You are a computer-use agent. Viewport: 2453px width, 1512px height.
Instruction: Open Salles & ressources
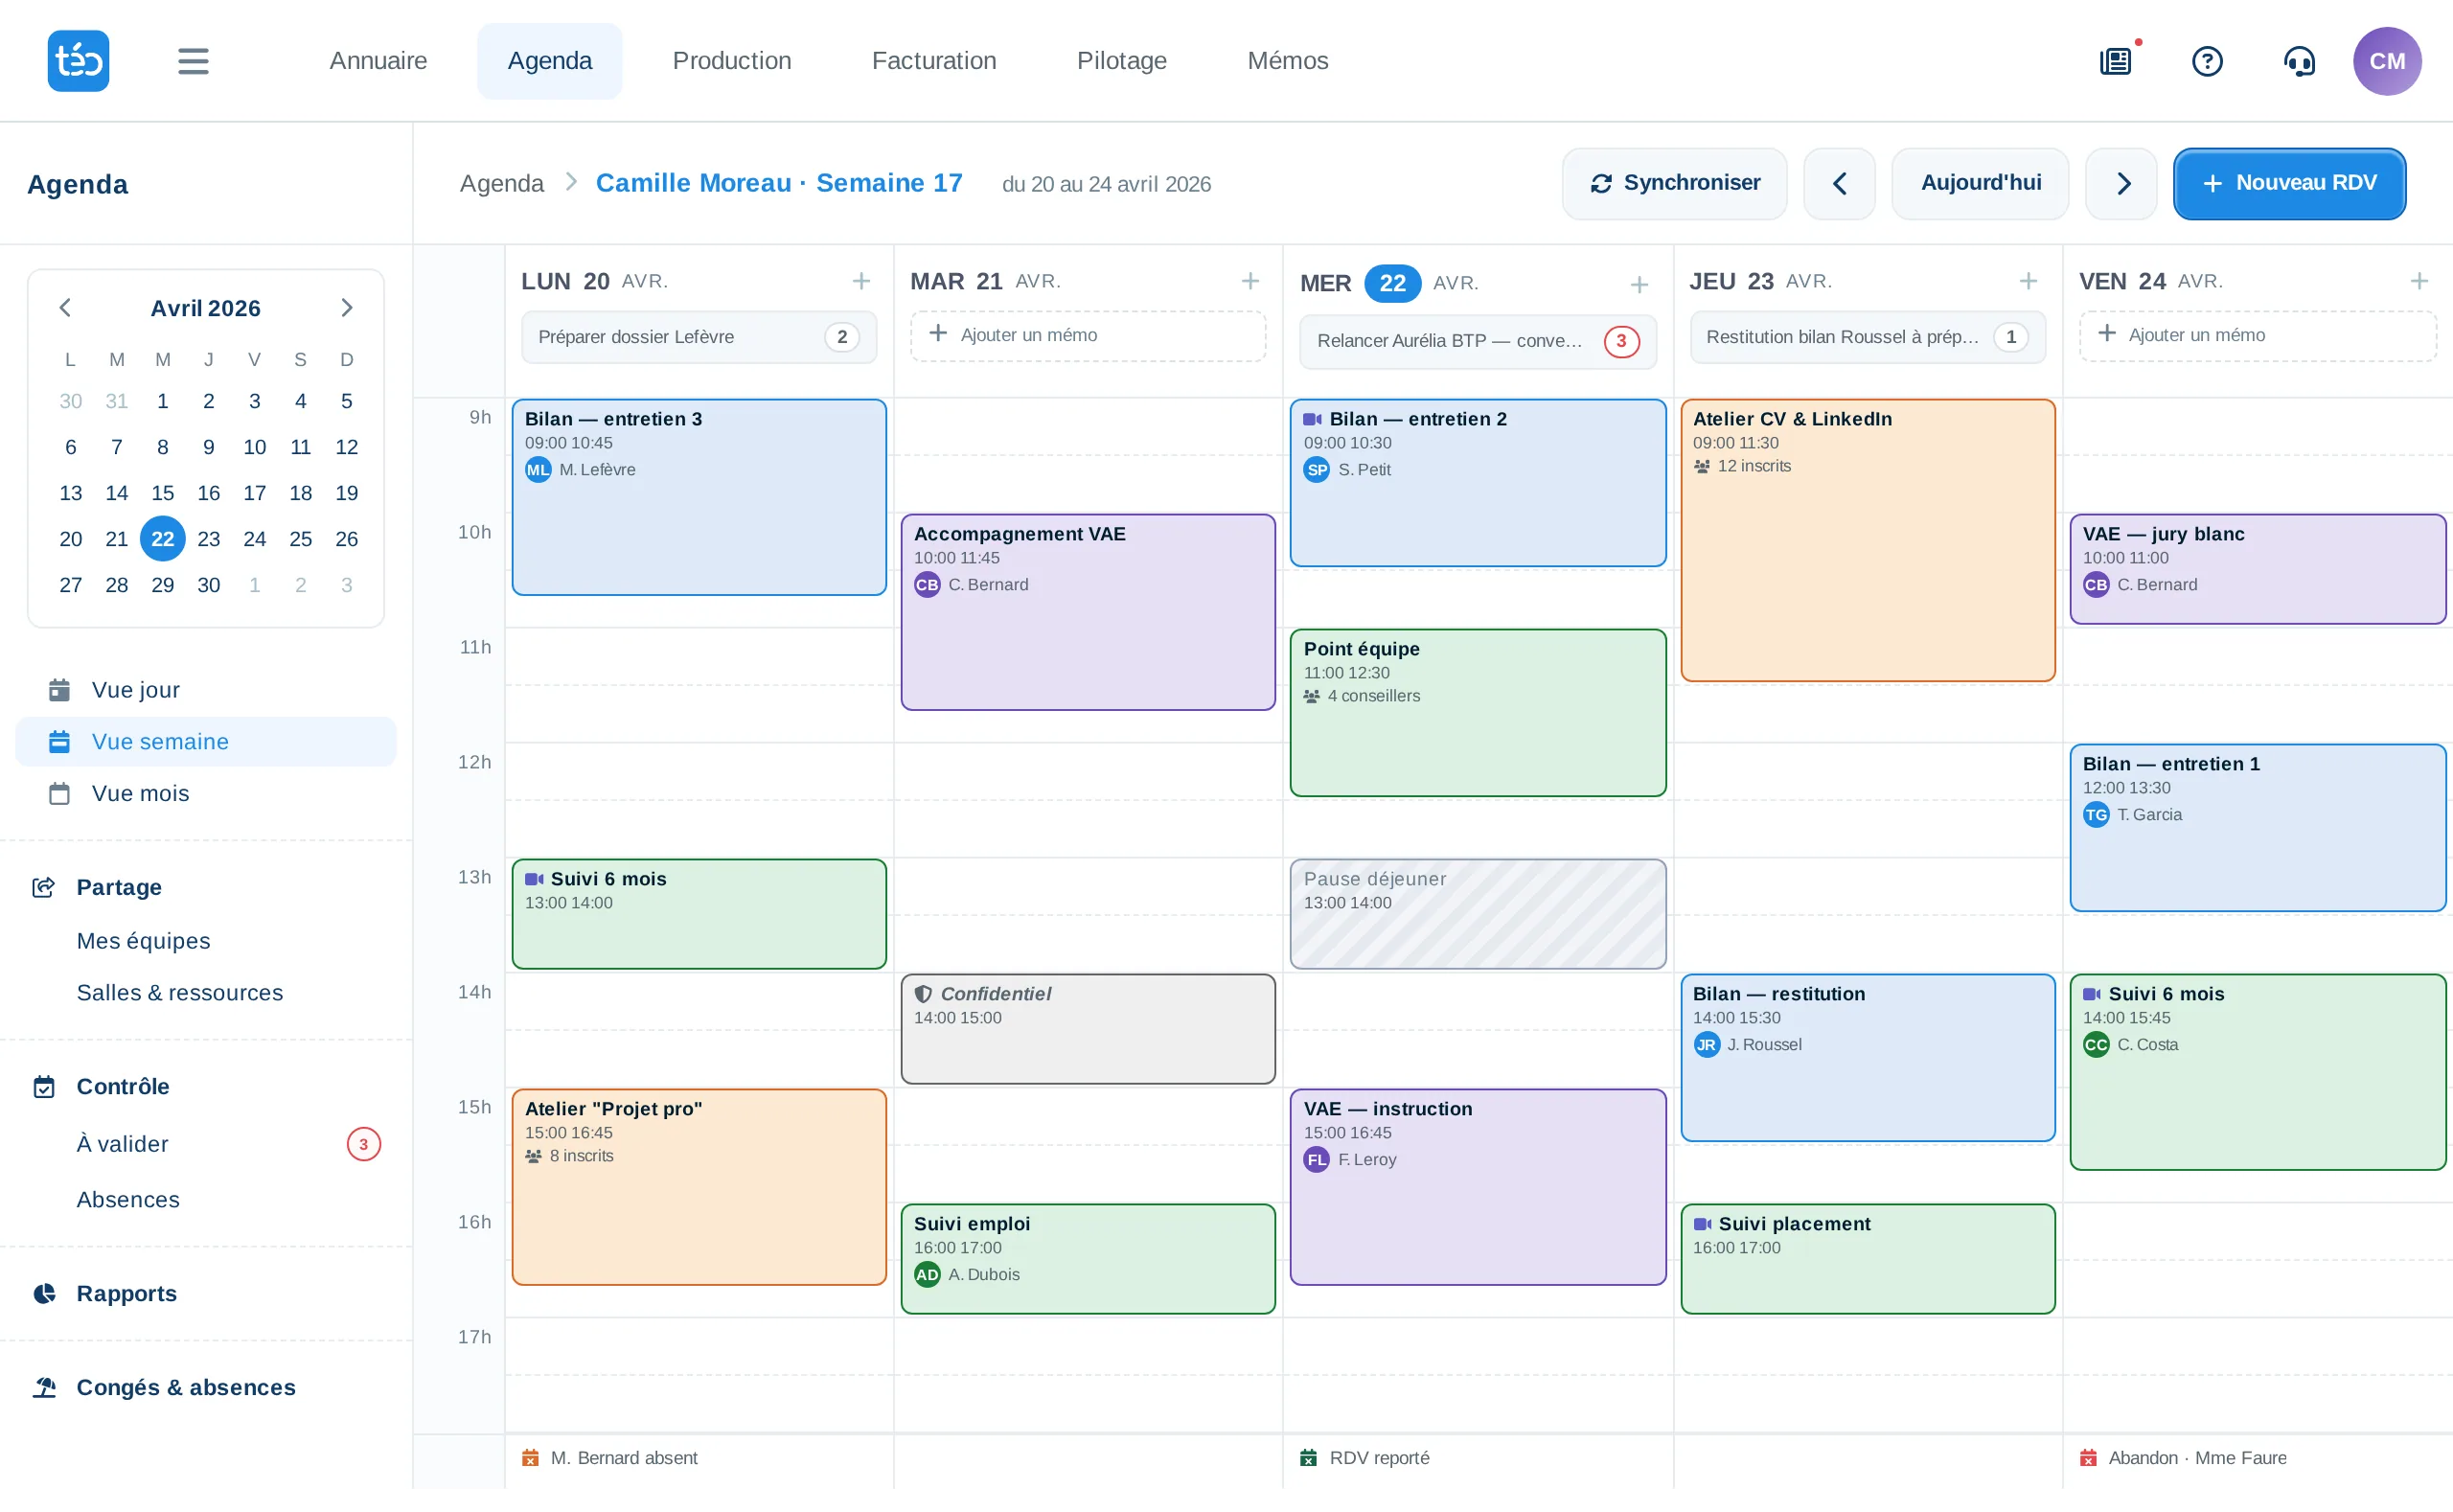(x=180, y=993)
